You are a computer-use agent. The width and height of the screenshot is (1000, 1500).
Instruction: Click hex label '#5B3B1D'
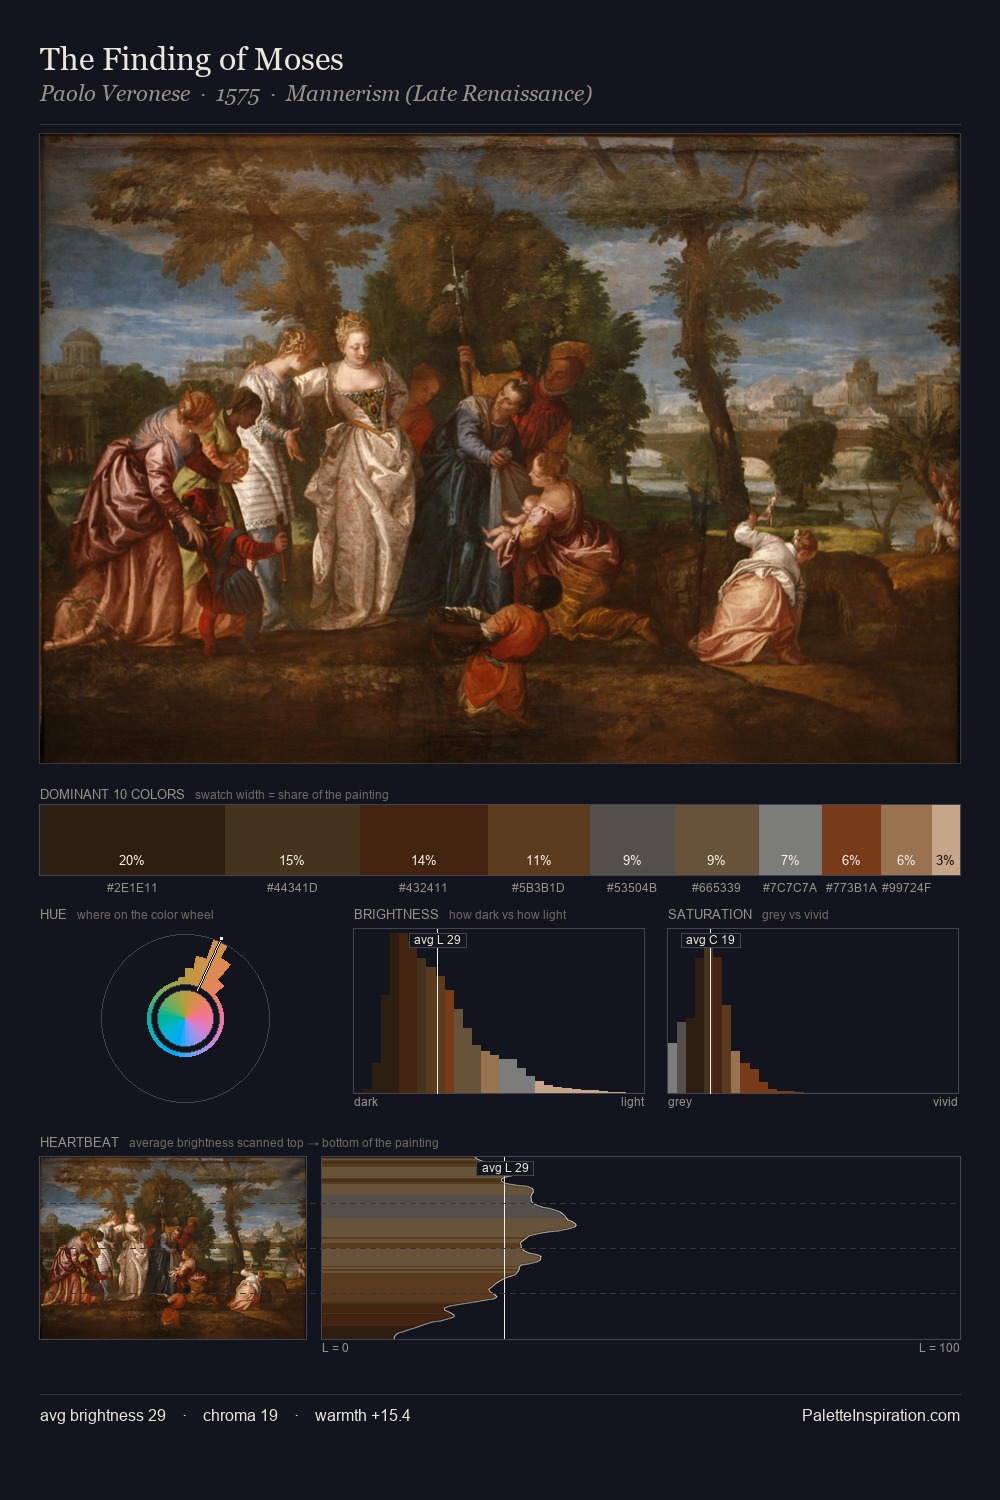539,888
